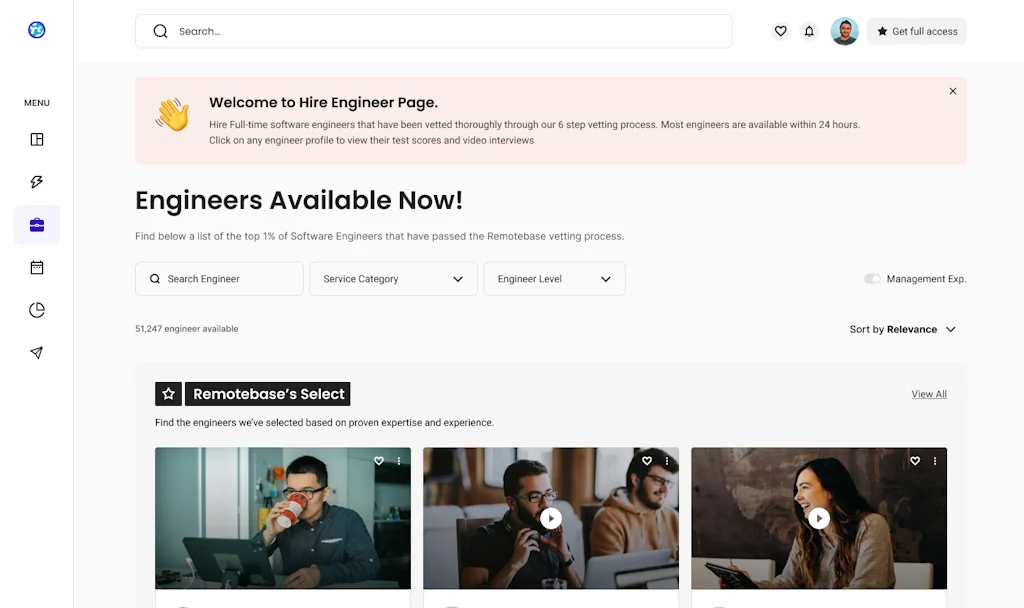The height and width of the screenshot is (608, 1024).
Task: Open the Service Category dropdown
Action: pyautogui.click(x=393, y=279)
